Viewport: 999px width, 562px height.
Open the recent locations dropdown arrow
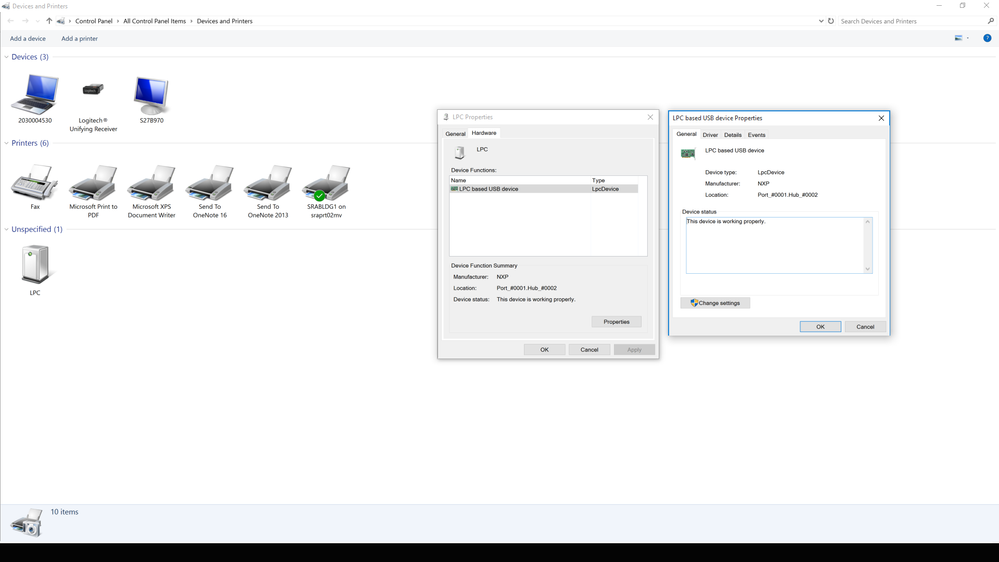(37, 21)
